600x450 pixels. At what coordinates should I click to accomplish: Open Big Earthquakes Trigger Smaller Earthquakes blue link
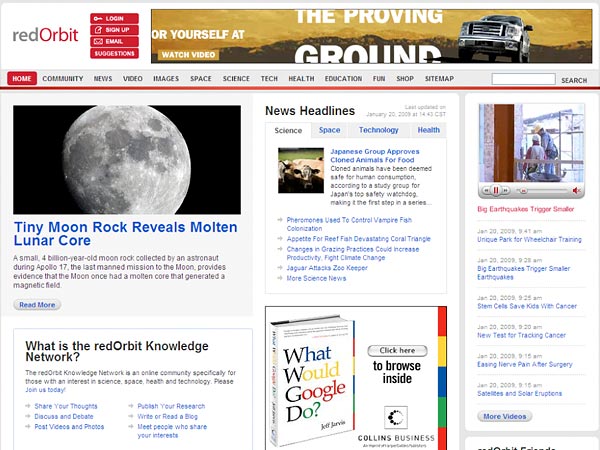[523, 273]
